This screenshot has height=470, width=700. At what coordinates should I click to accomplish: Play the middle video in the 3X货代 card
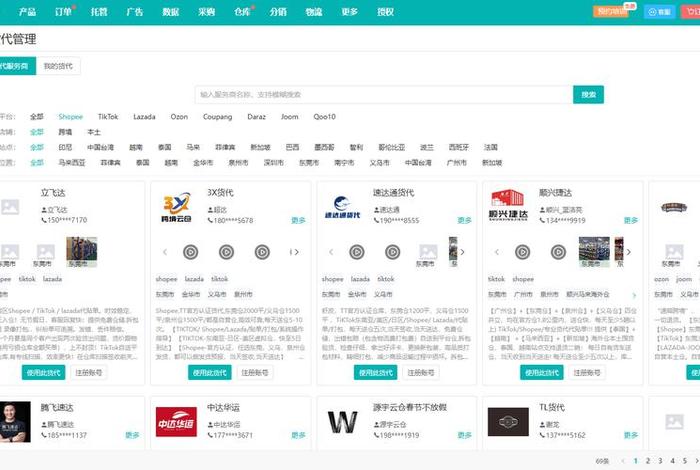(x=226, y=252)
